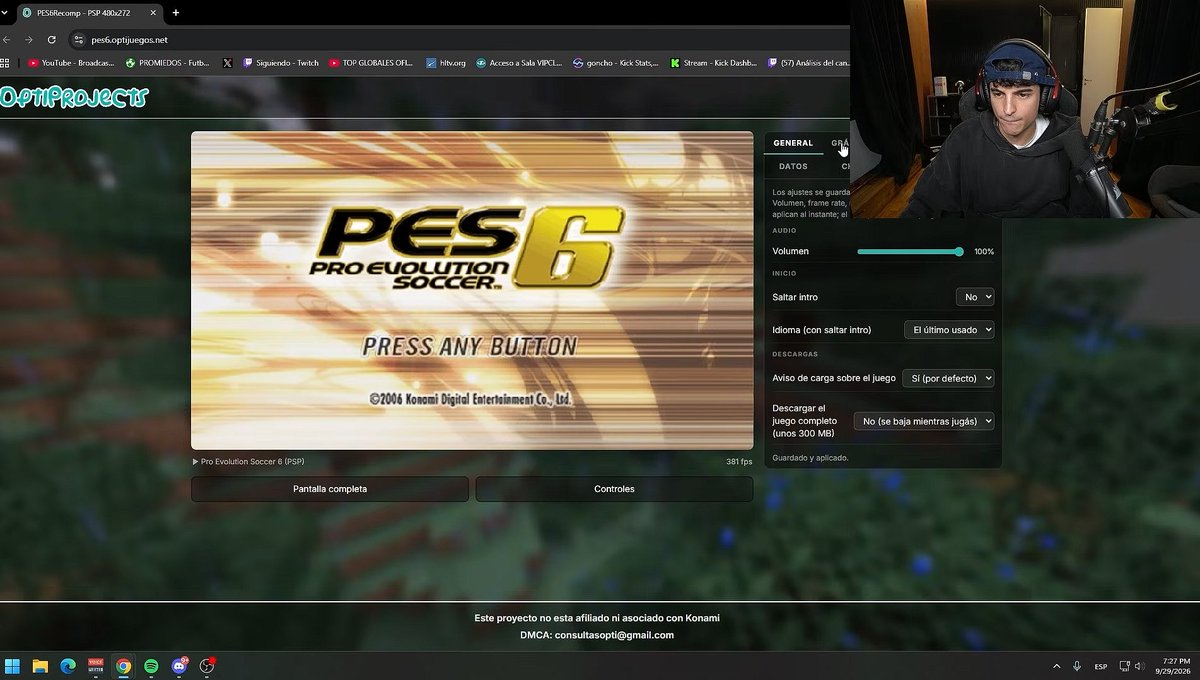This screenshot has width=1200, height=680.
Task: Switch to Chrome in the taskbar
Action: (123, 666)
